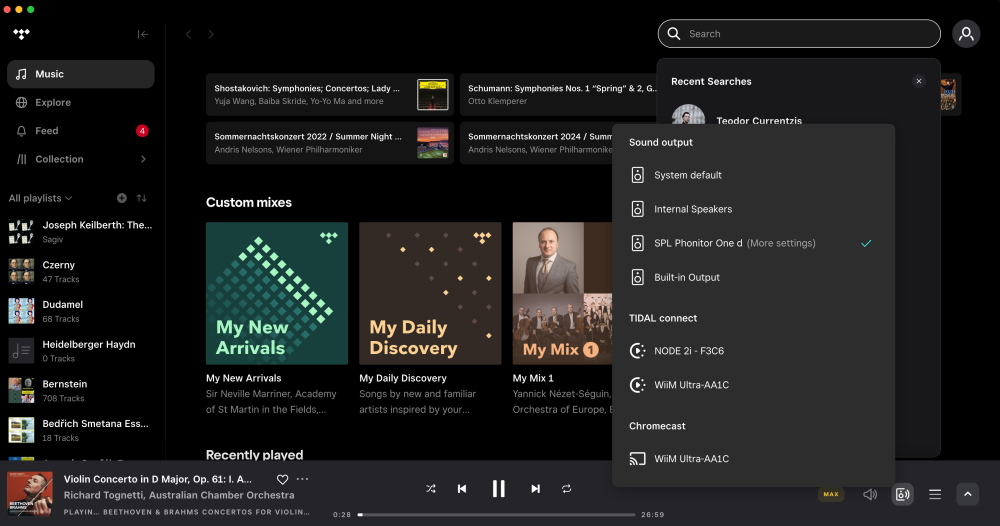The height and width of the screenshot is (526, 1000).
Task: Like the current track with heart icon
Action: pos(283,480)
